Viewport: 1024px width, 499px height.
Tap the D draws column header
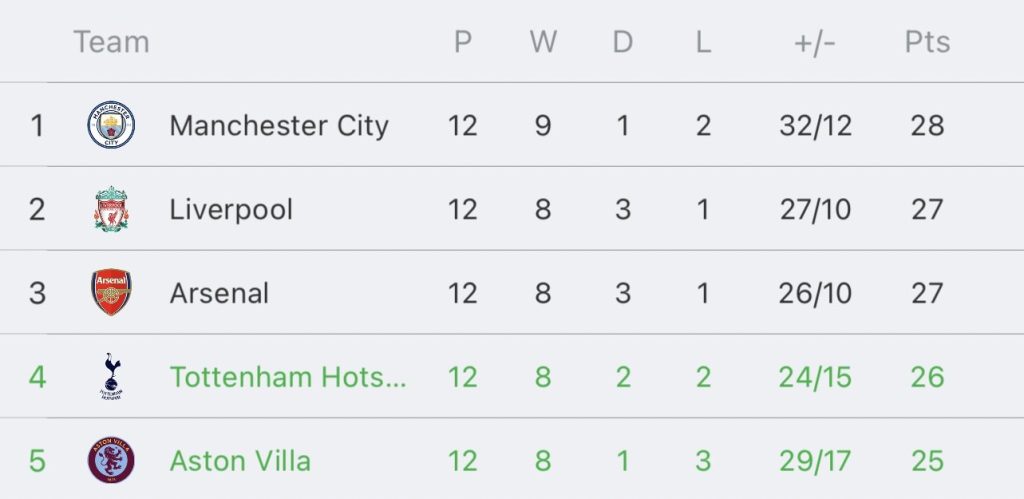(x=623, y=42)
